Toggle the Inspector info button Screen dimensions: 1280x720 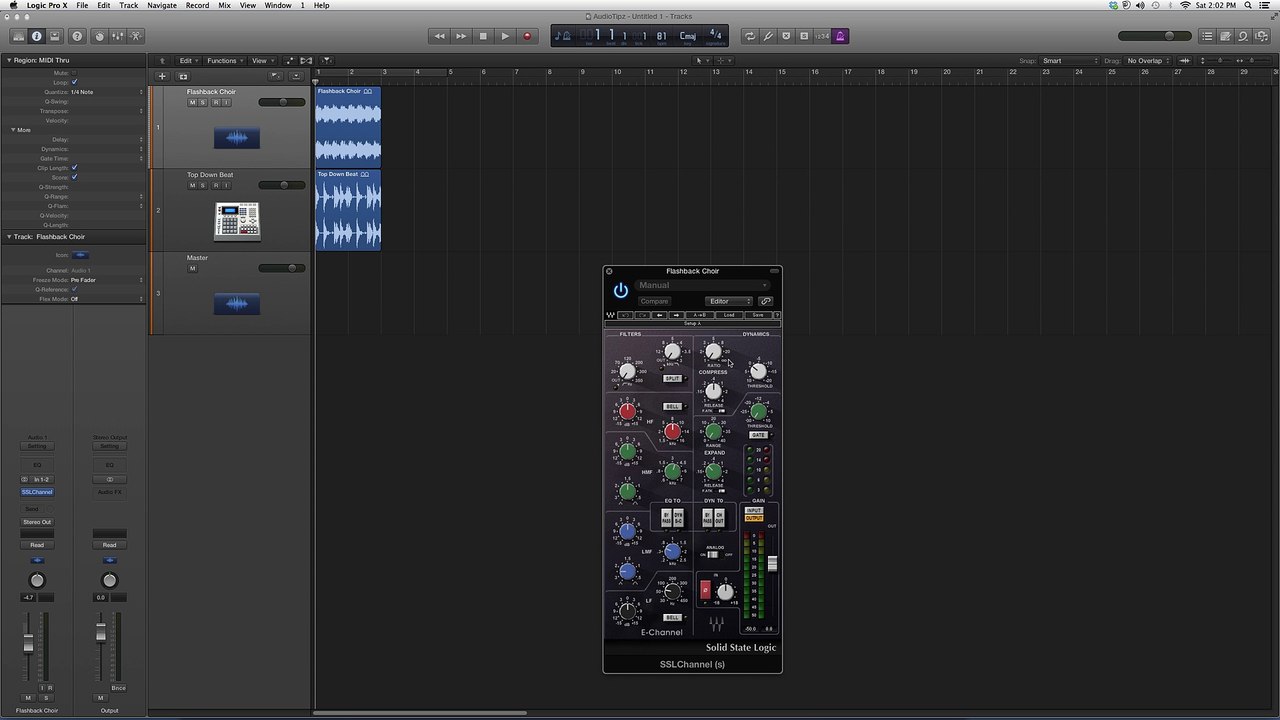tap(37, 36)
